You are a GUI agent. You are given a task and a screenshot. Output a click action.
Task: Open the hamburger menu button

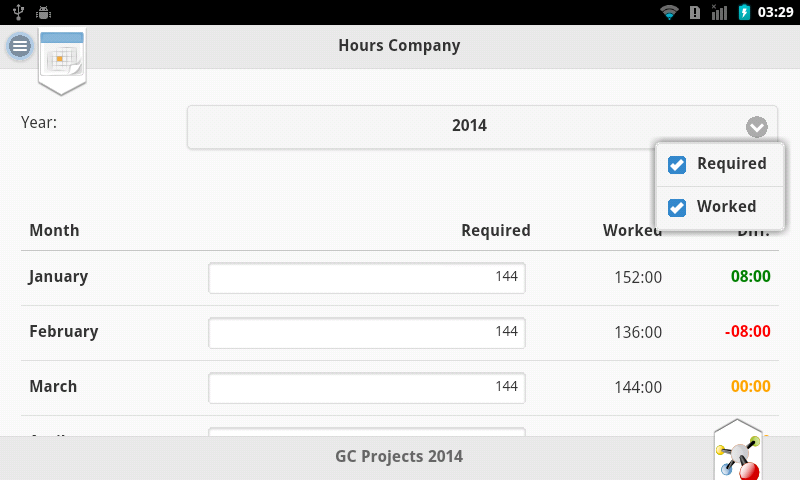click(x=19, y=46)
